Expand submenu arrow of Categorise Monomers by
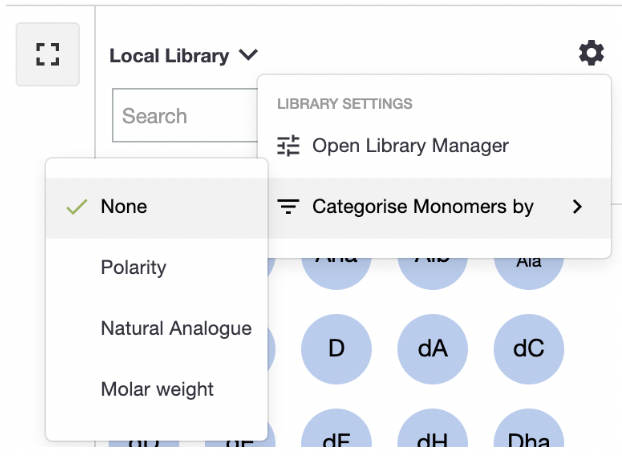622x456 pixels. pyautogui.click(x=577, y=207)
